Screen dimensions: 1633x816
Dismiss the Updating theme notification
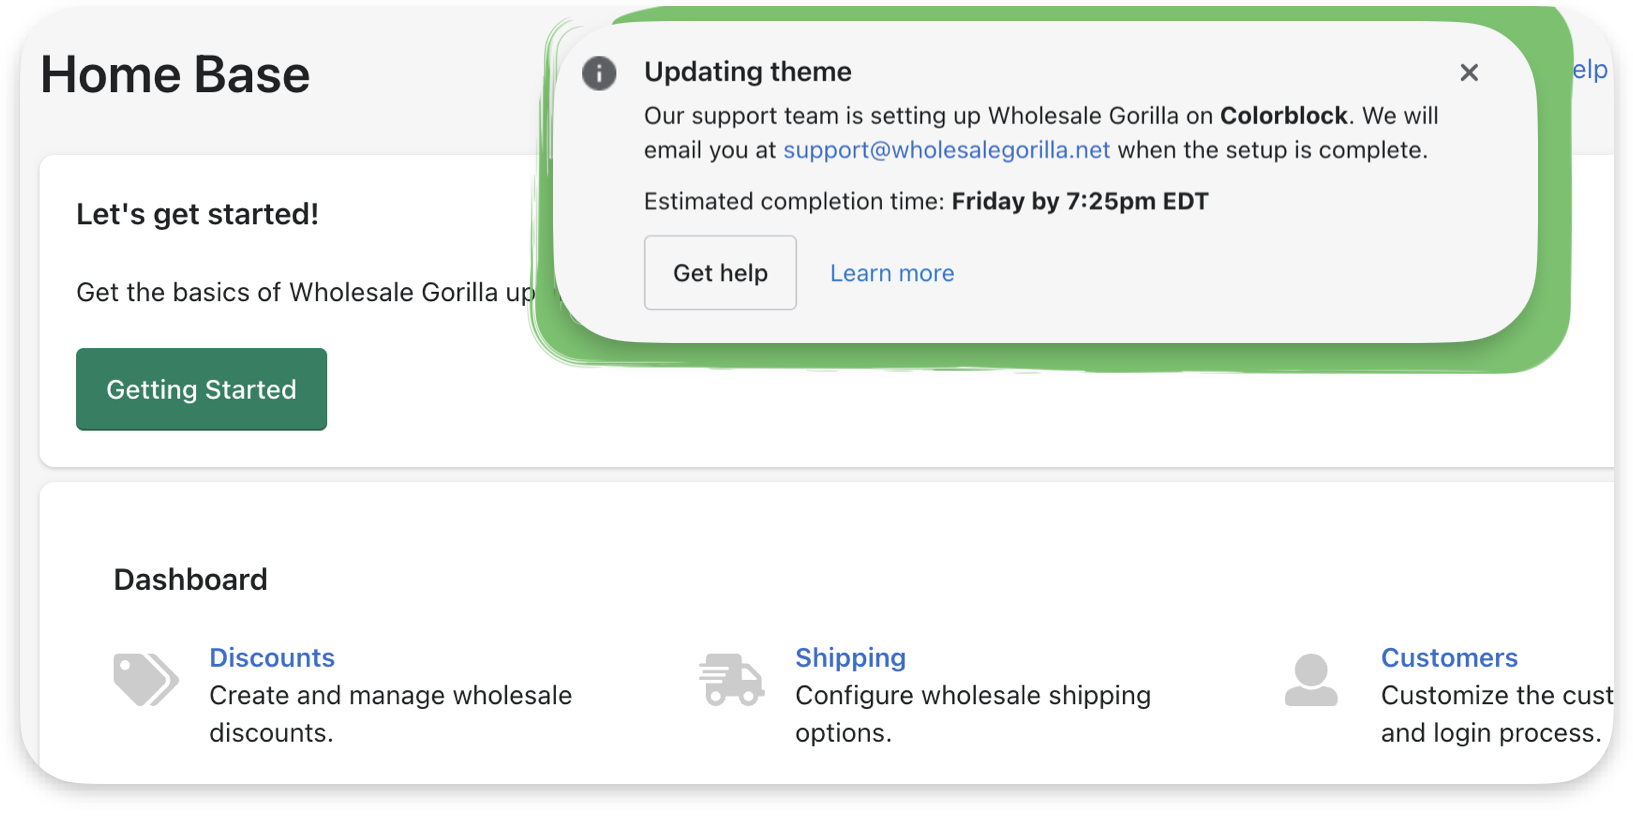click(1469, 73)
